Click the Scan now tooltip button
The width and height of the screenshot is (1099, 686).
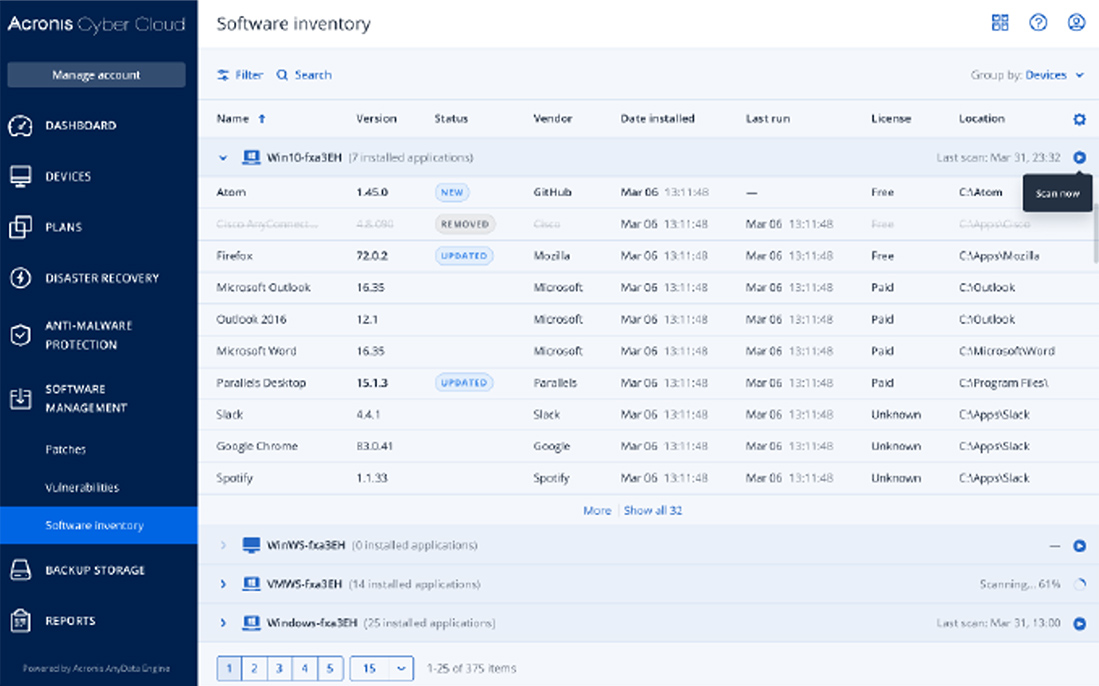[1058, 193]
